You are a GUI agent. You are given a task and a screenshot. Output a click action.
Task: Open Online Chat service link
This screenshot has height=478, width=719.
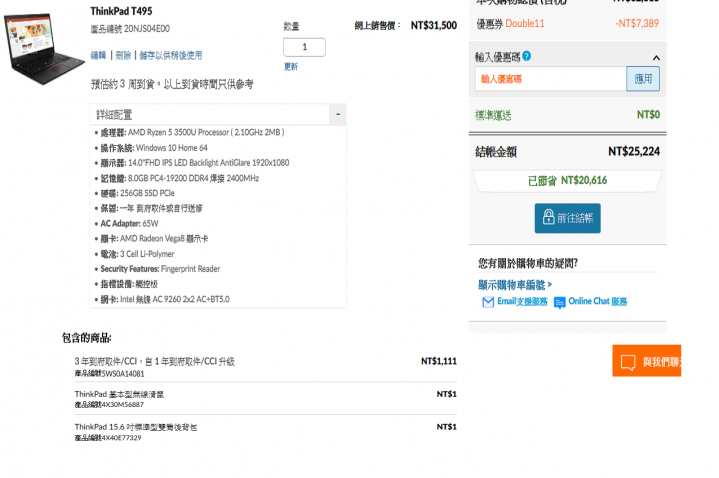click(597, 301)
